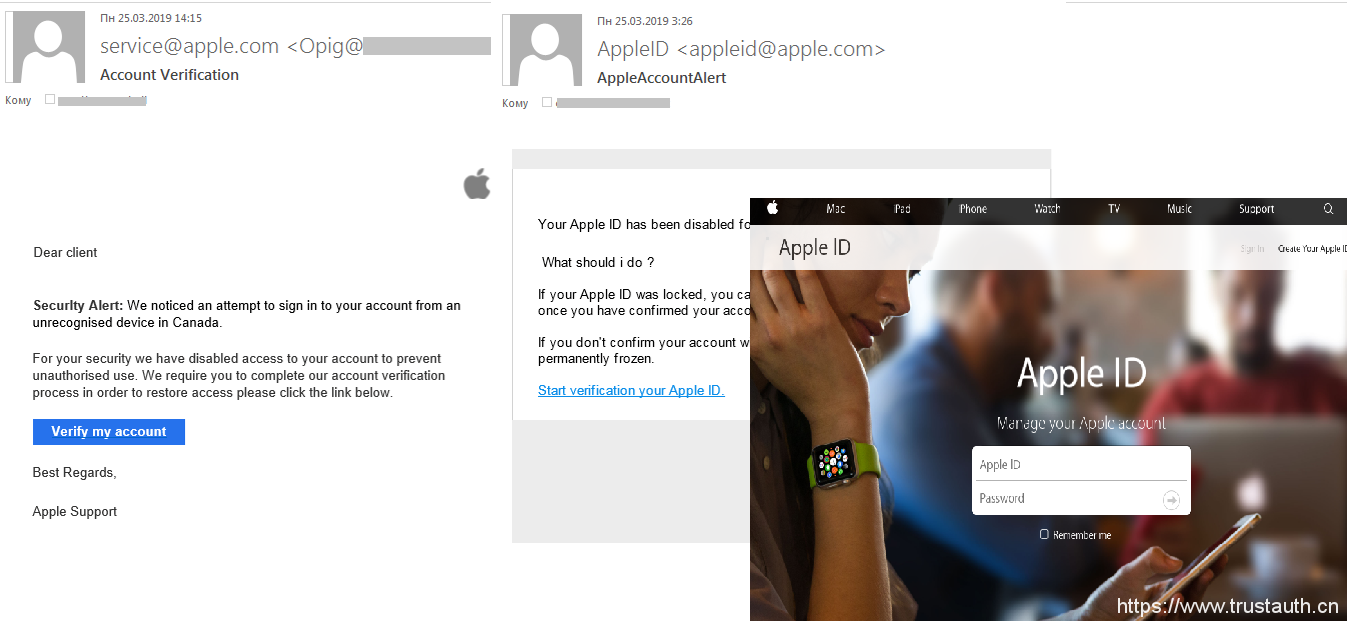
Task: Click the date Пн 25.03.2019 3:26
Action: click(x=645, y=21)
